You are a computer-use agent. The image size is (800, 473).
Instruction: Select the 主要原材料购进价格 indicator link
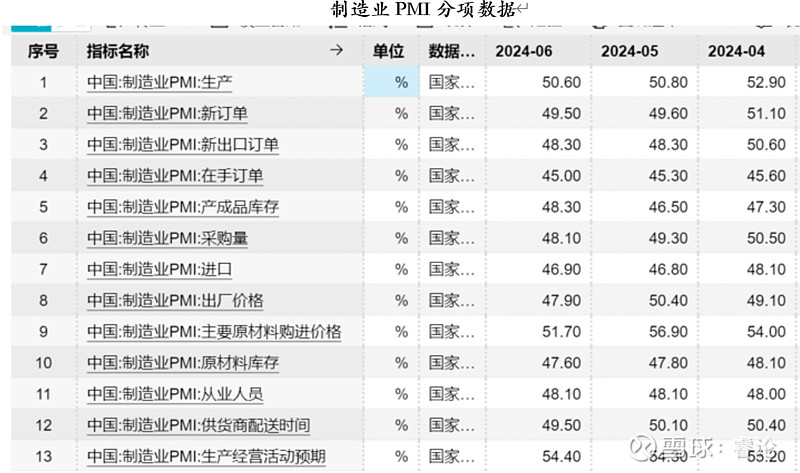tap(214, 331)
